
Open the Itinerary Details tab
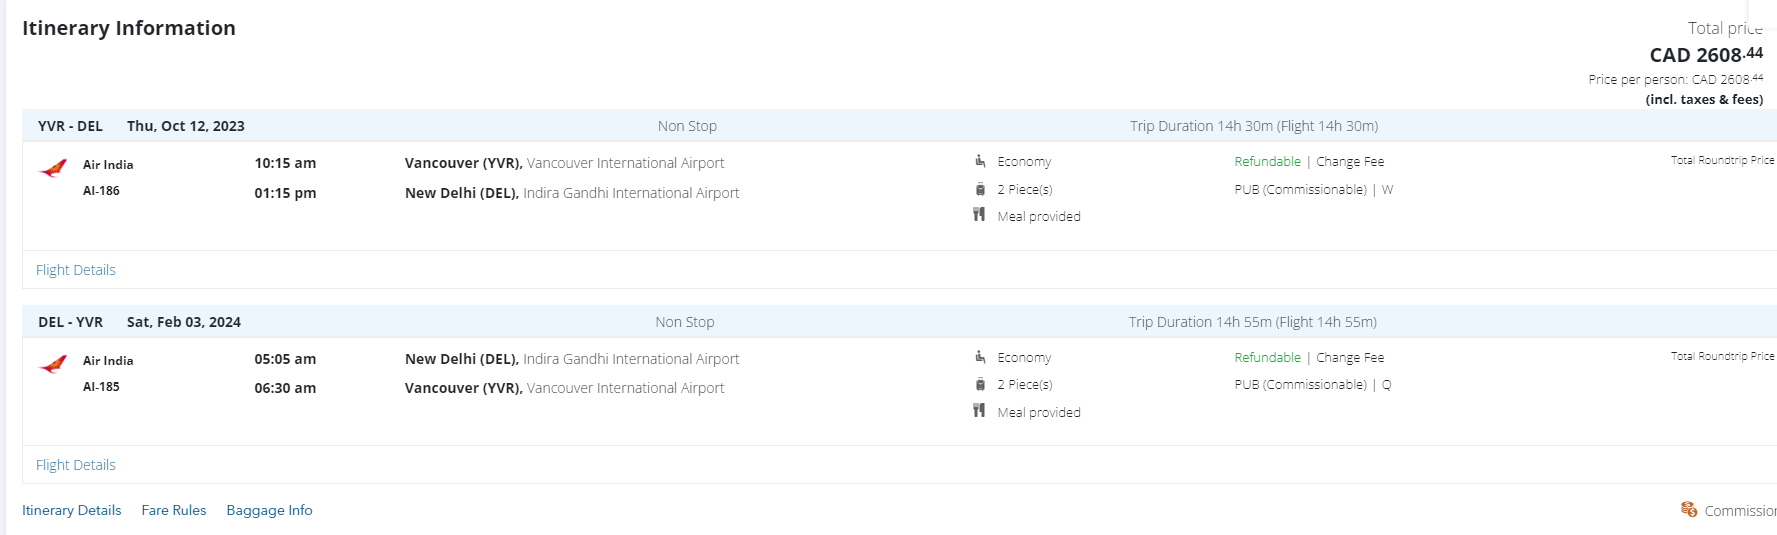coord(72,510)
